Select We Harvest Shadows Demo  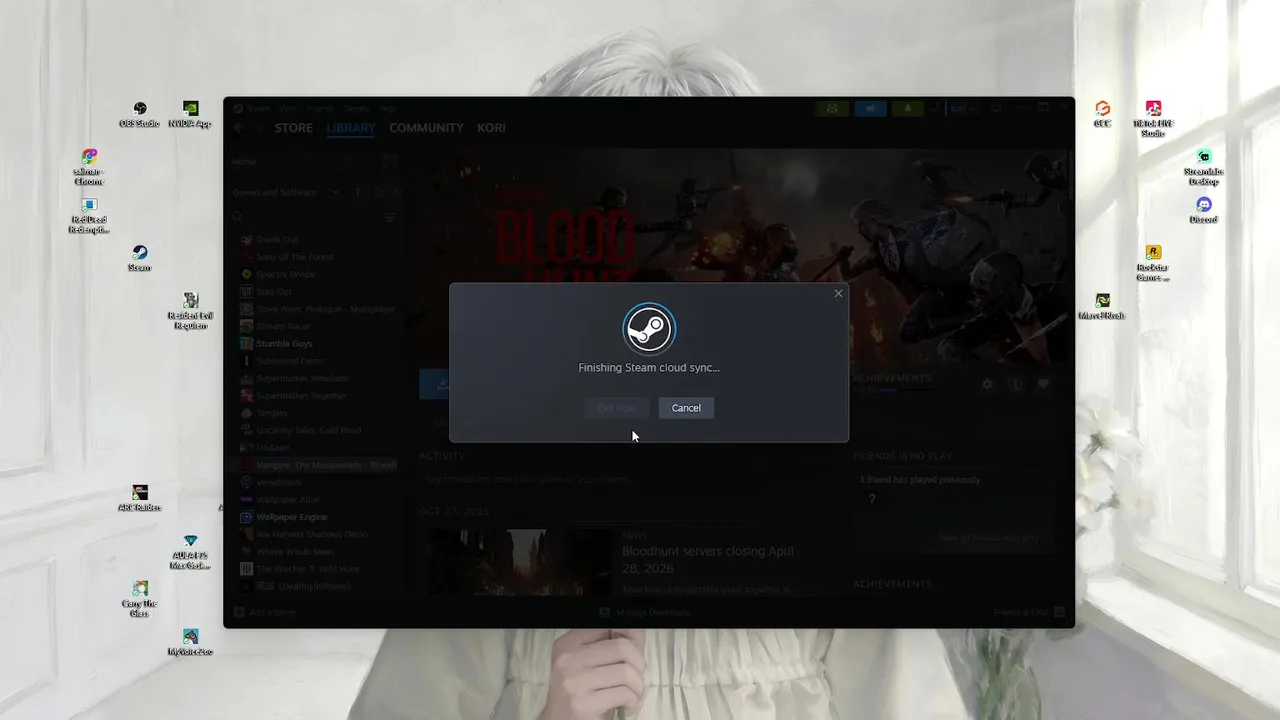click(314, 534)
